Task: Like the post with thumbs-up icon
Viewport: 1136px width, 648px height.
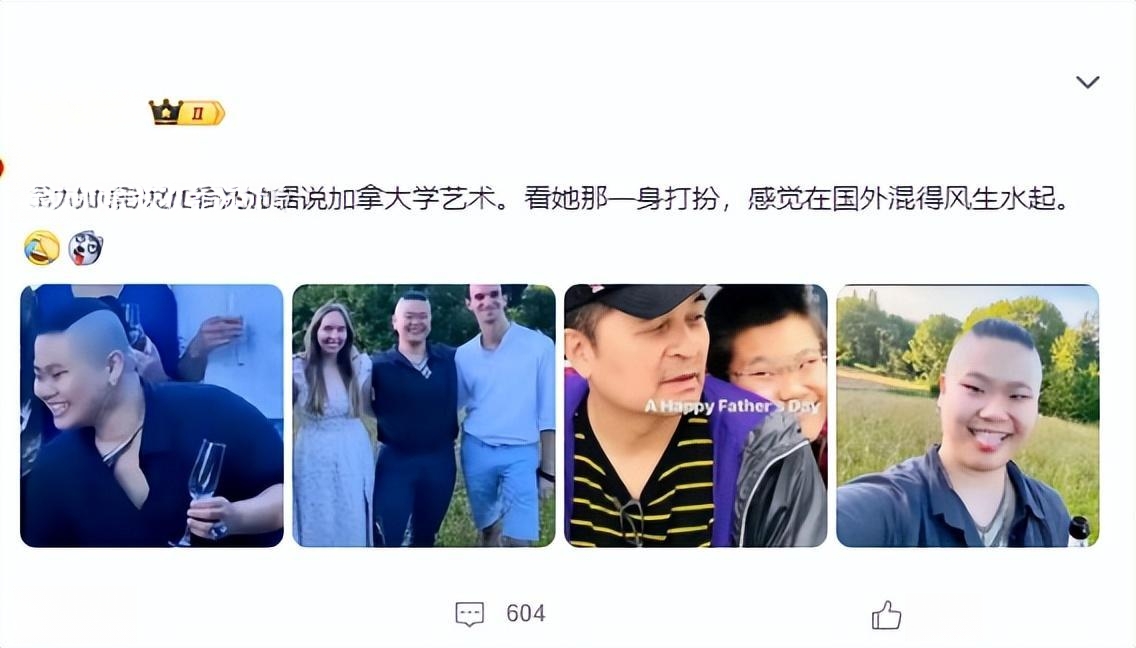Action: 886,615
